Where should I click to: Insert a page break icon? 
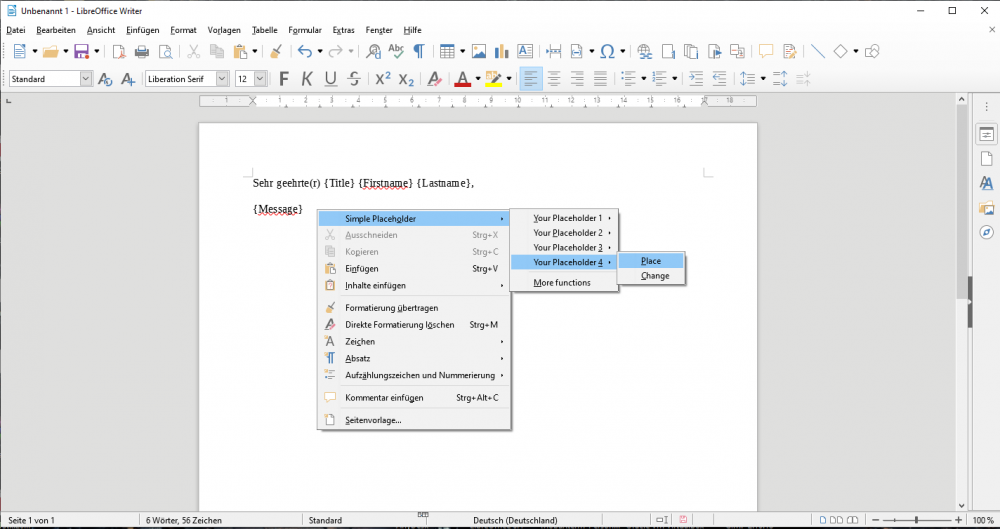(554, 52)
